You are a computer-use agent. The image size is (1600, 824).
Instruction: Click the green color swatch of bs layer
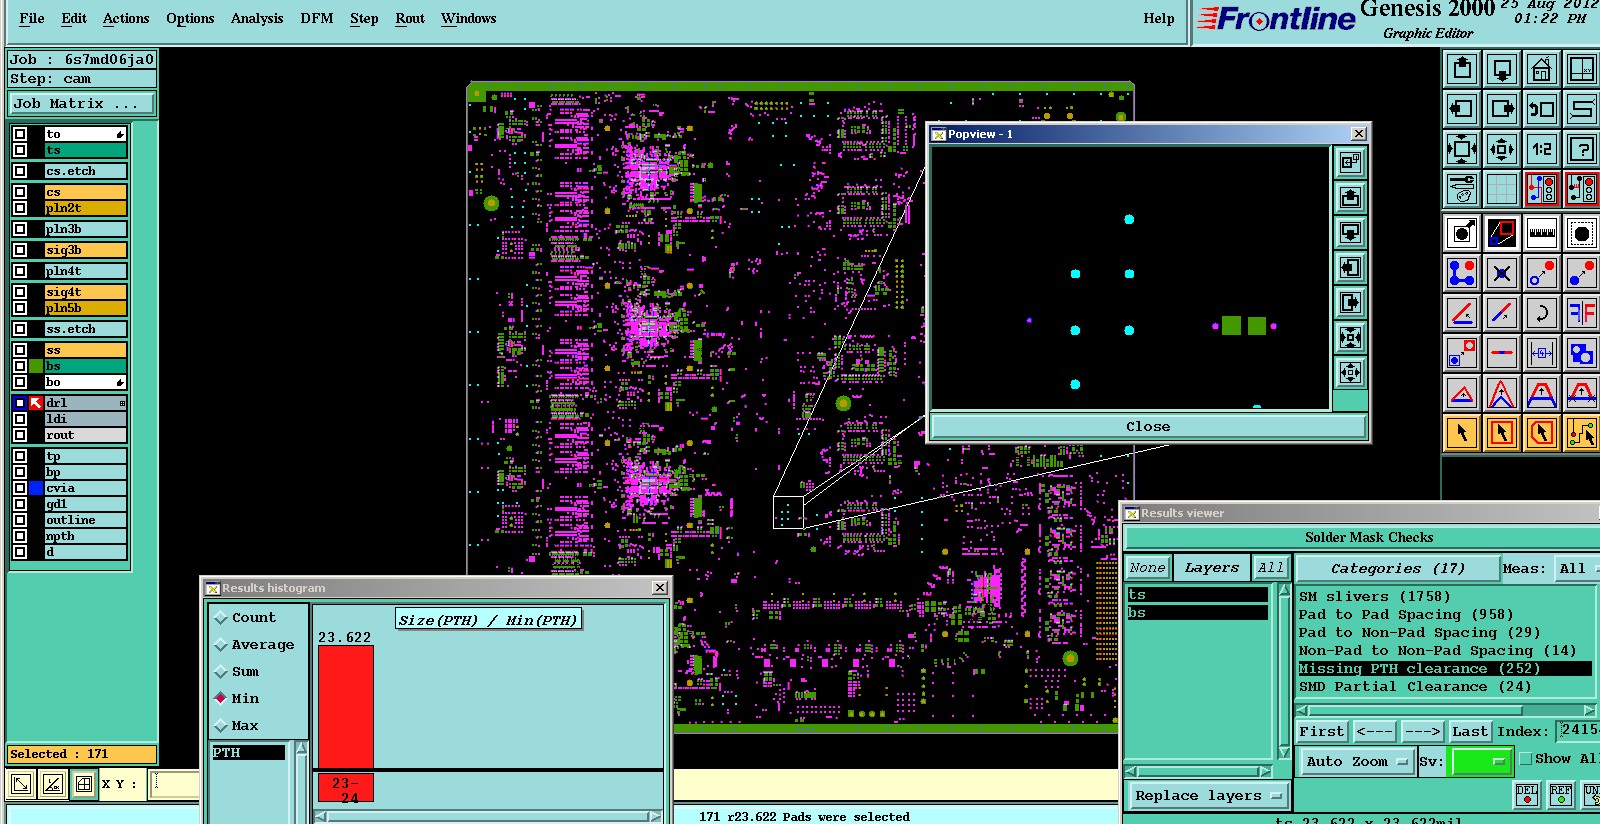36,366
